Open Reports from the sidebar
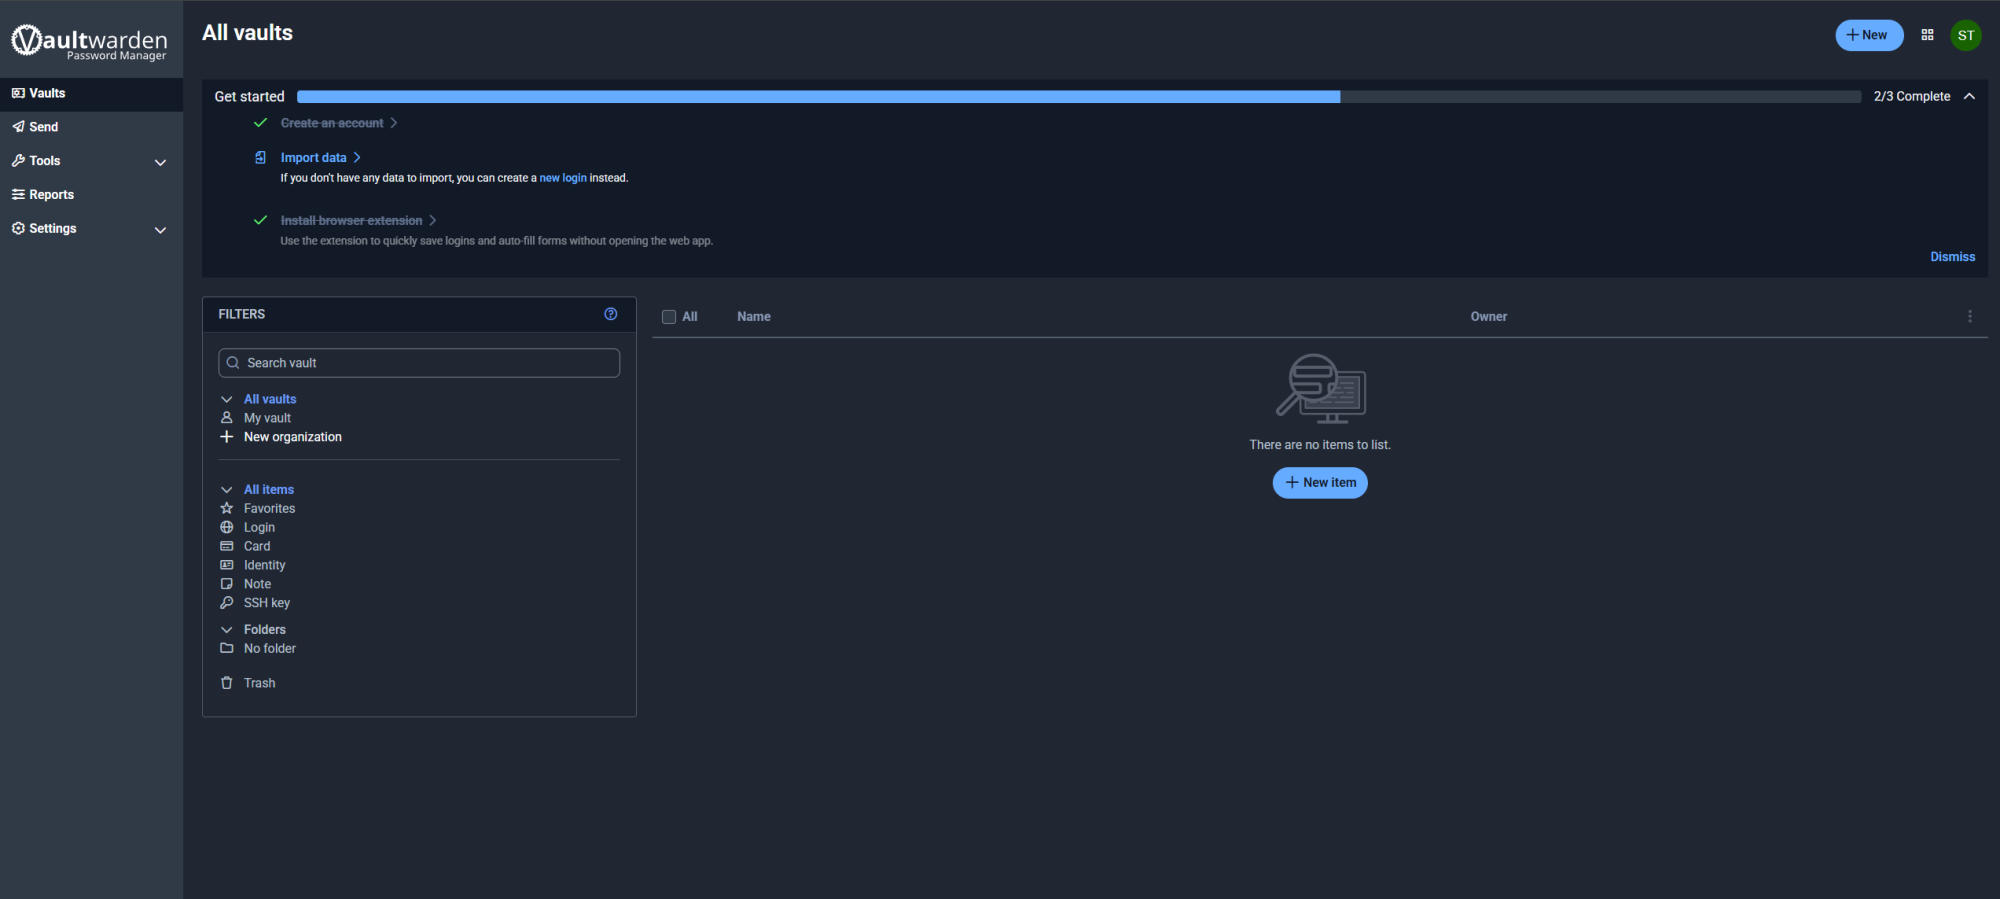 coord(51,195)
